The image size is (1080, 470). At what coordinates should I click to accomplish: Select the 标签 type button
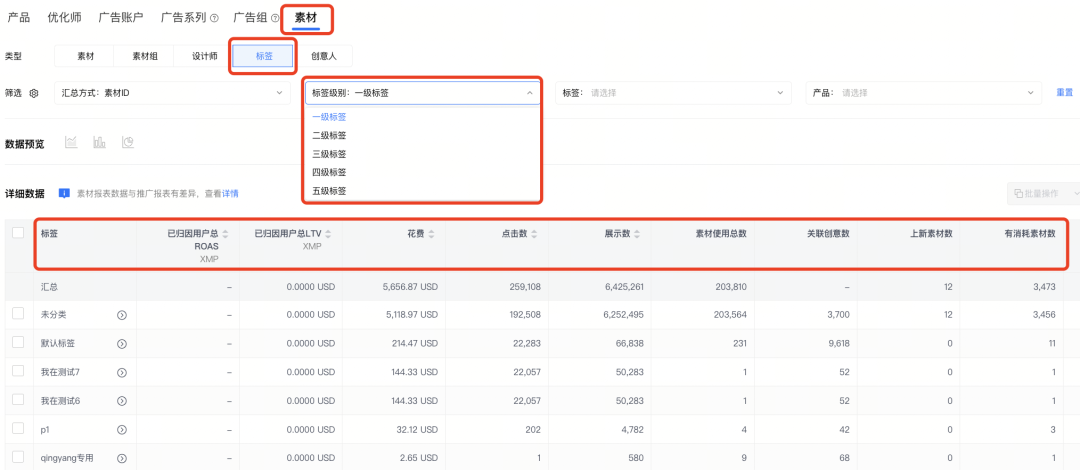click(263, 57)
